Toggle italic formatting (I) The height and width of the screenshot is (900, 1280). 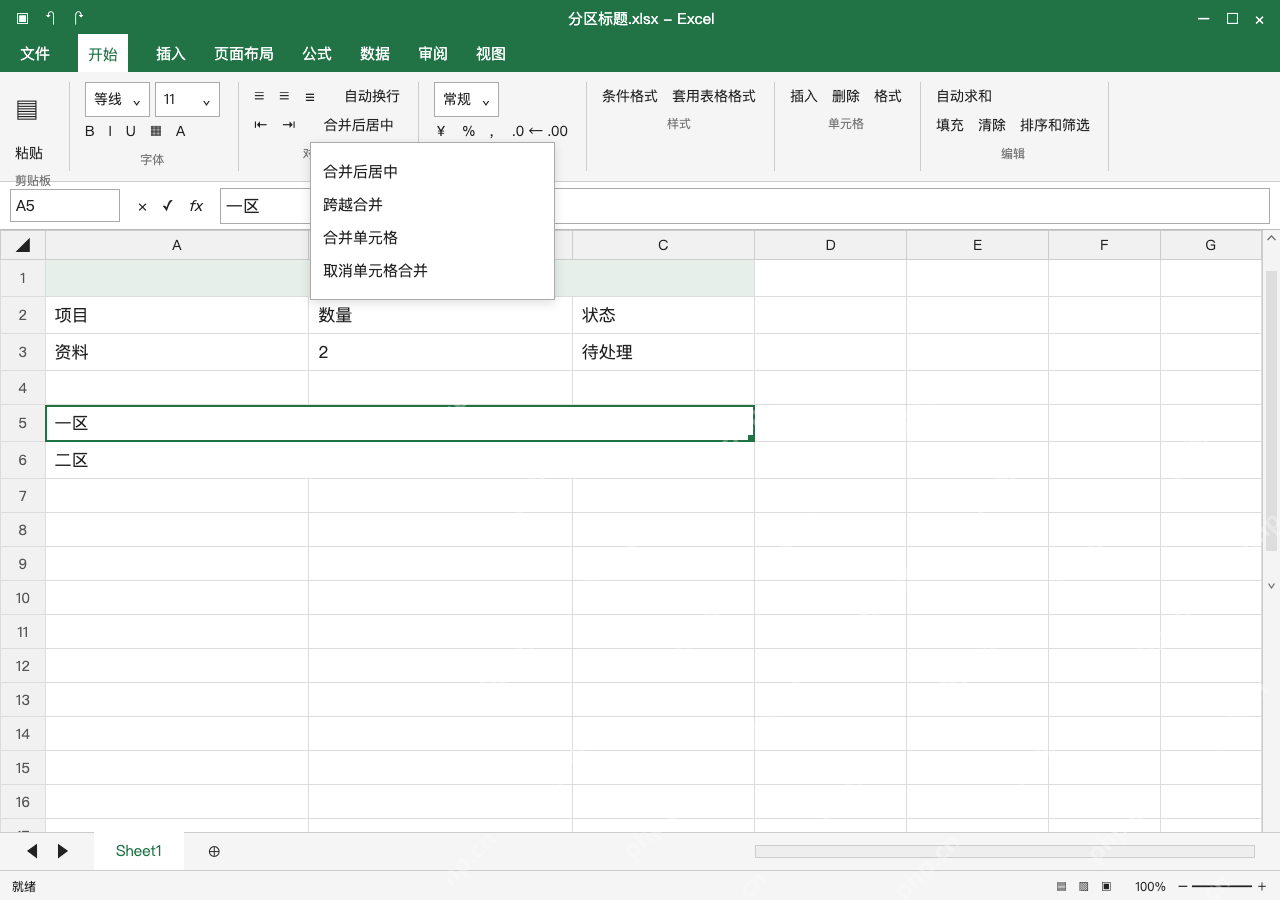point(110,131)
